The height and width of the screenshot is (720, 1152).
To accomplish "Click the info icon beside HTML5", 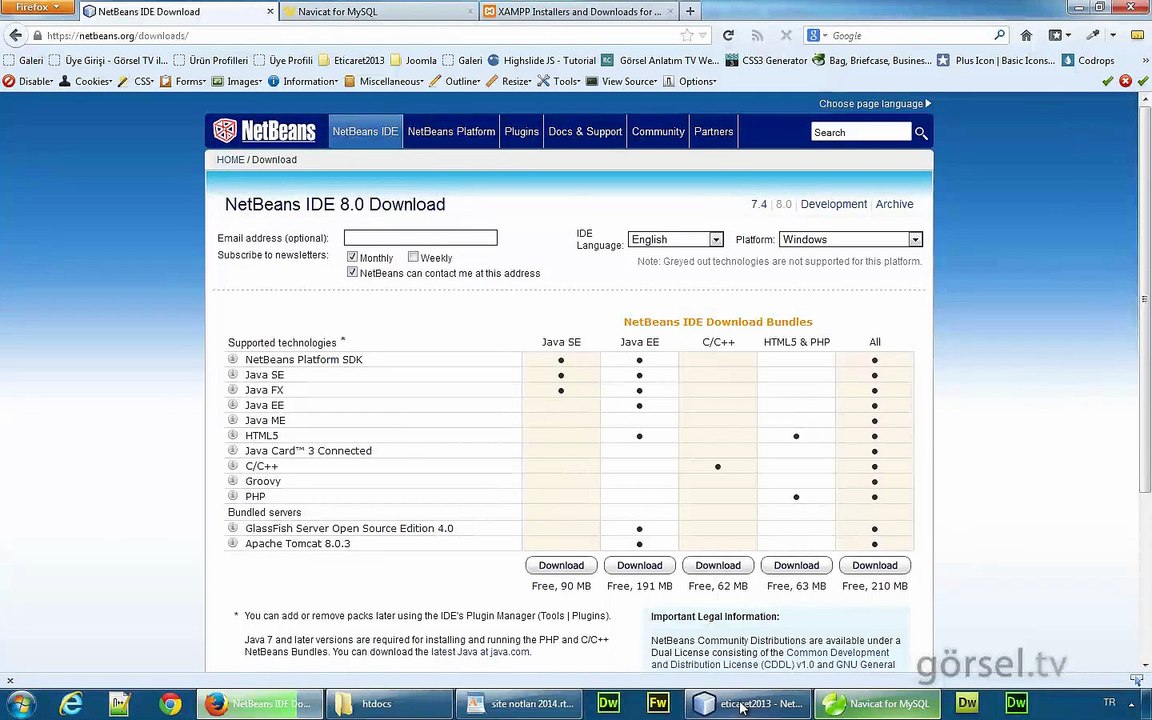I will click(233, 435).
